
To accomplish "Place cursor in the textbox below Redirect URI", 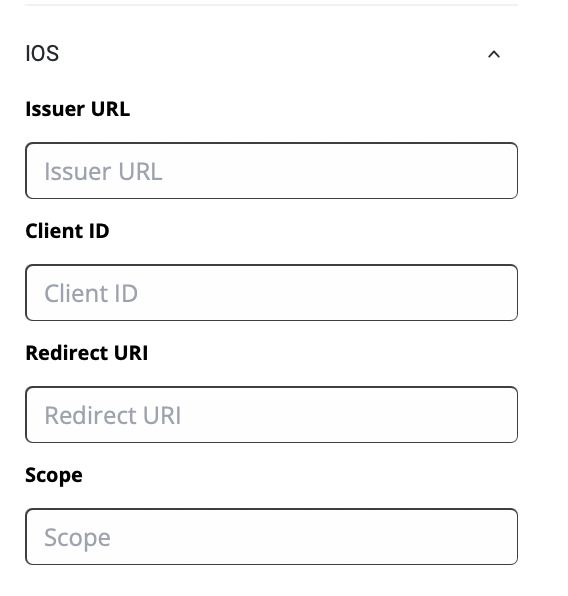I will click(271, 415).
